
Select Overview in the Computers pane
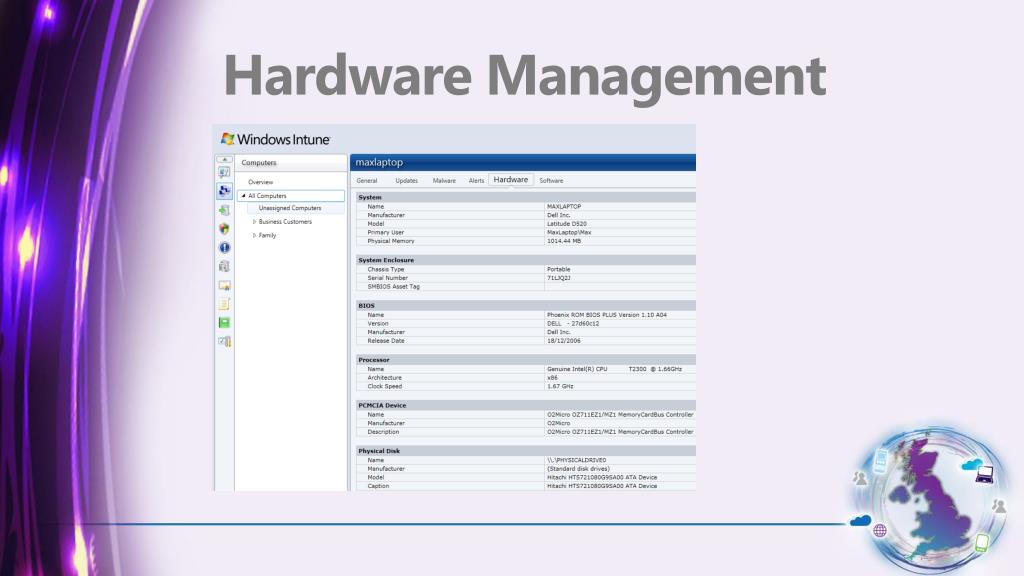[x=261, y=182]
